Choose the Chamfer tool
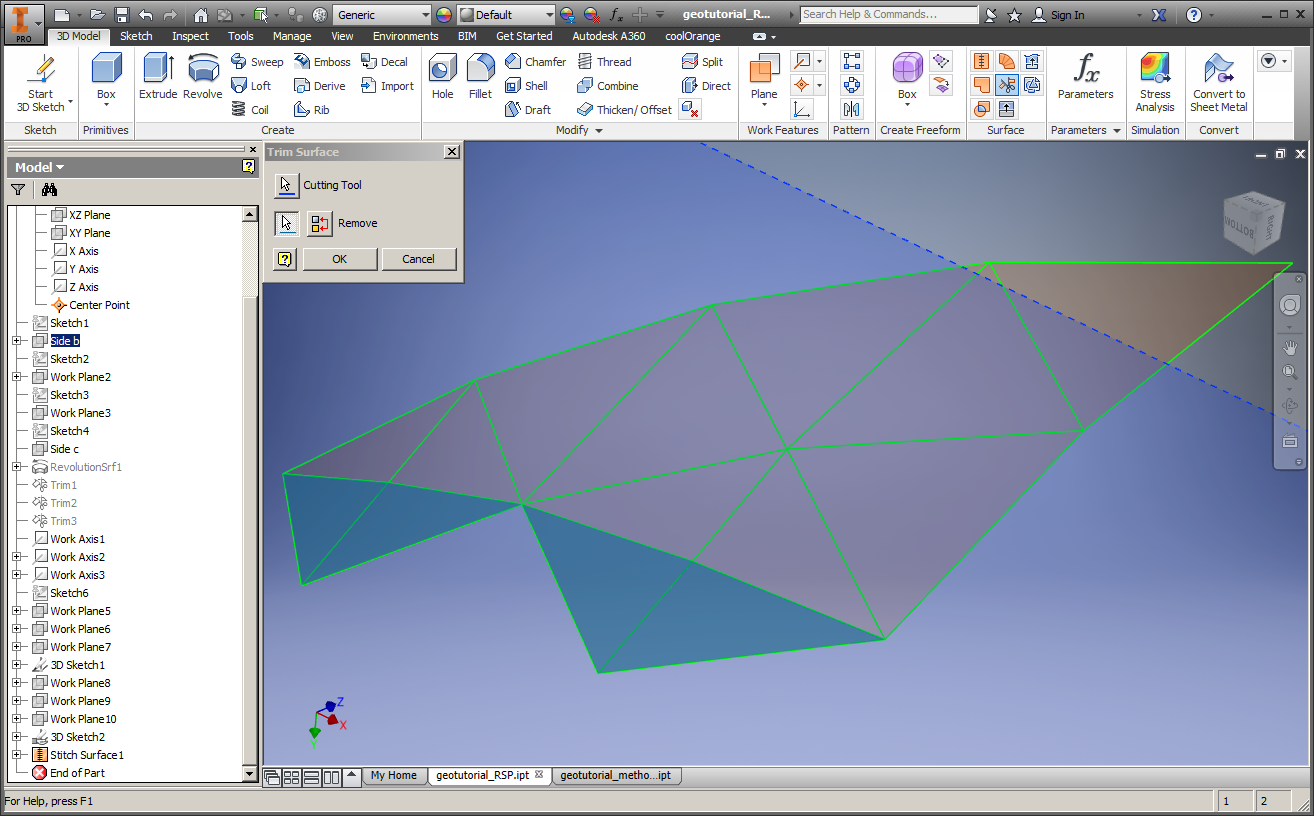 (x=535, y=62)
